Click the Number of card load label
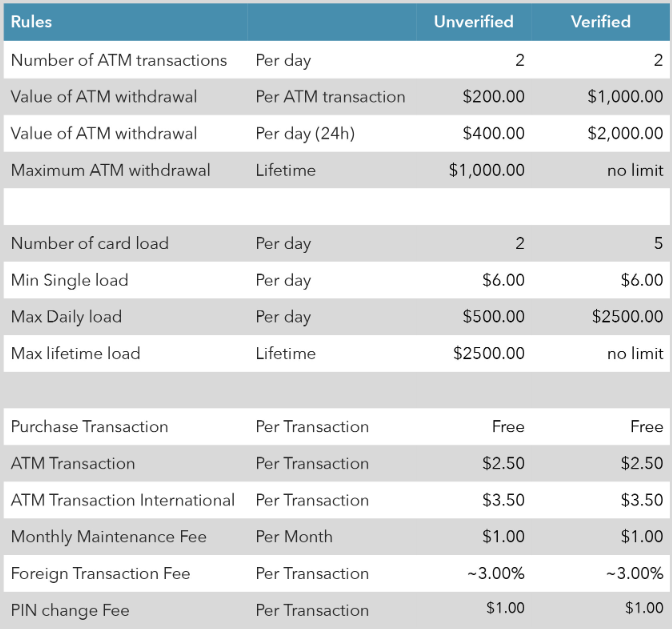This screenshot has width=672, height=629. click(90, 243)
